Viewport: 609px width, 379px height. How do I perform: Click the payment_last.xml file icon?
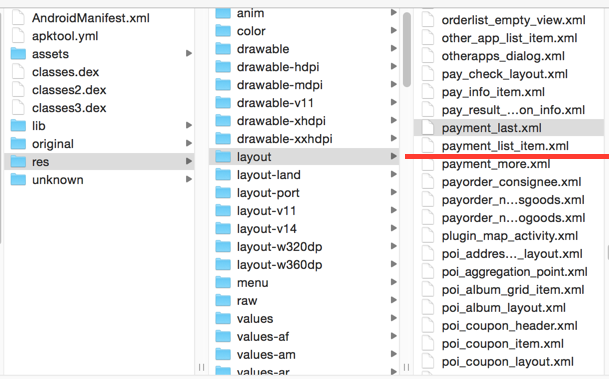(x=428, y=128)
